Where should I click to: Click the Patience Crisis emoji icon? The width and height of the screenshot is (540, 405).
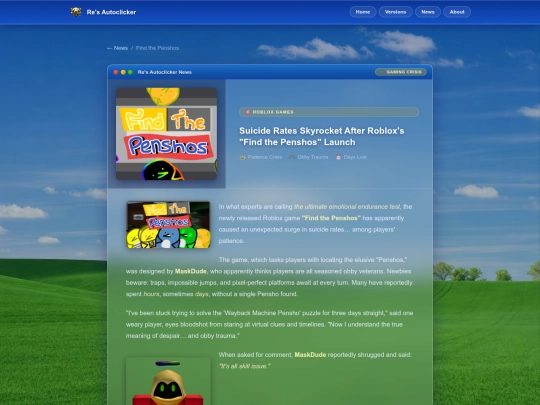[x=243, y=157]
